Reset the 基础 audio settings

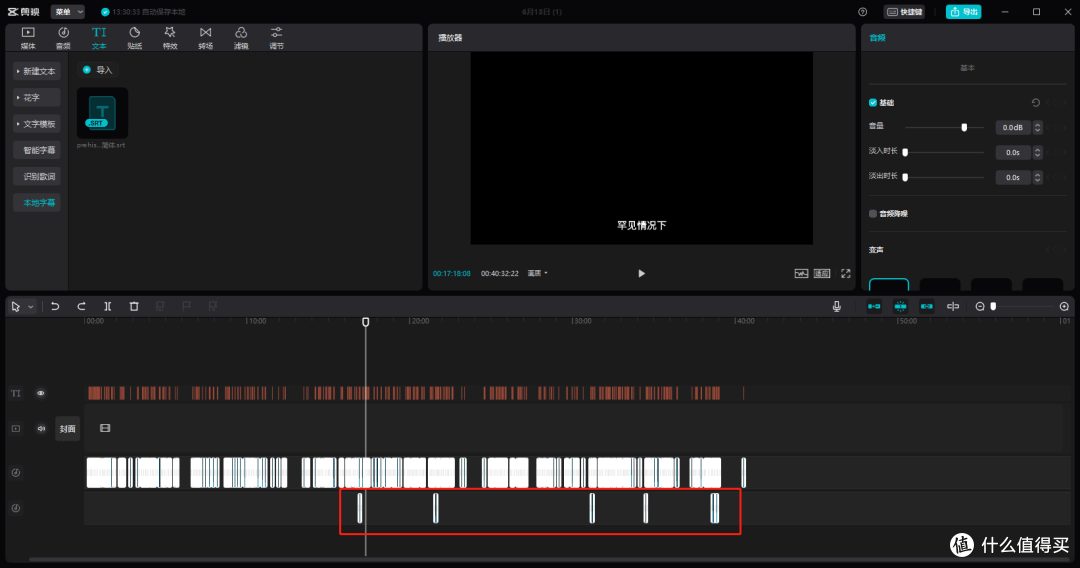[x=1035, y=103]
